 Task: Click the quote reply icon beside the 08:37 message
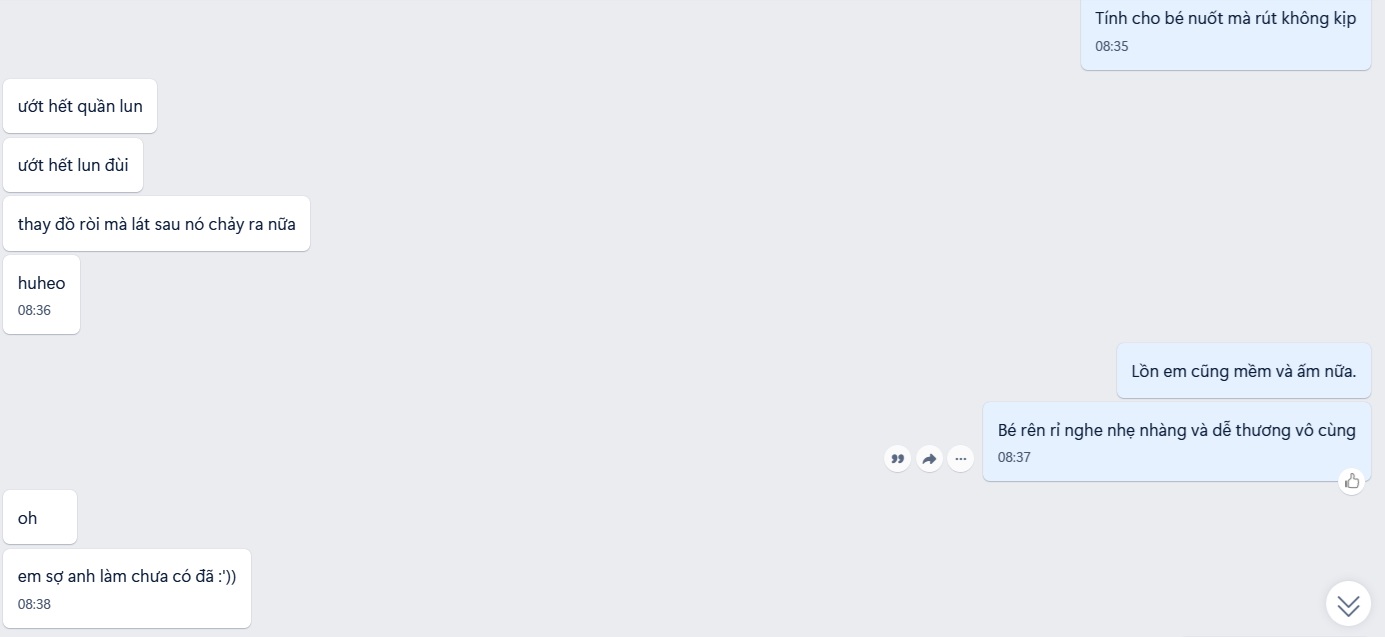pos(897,459)
